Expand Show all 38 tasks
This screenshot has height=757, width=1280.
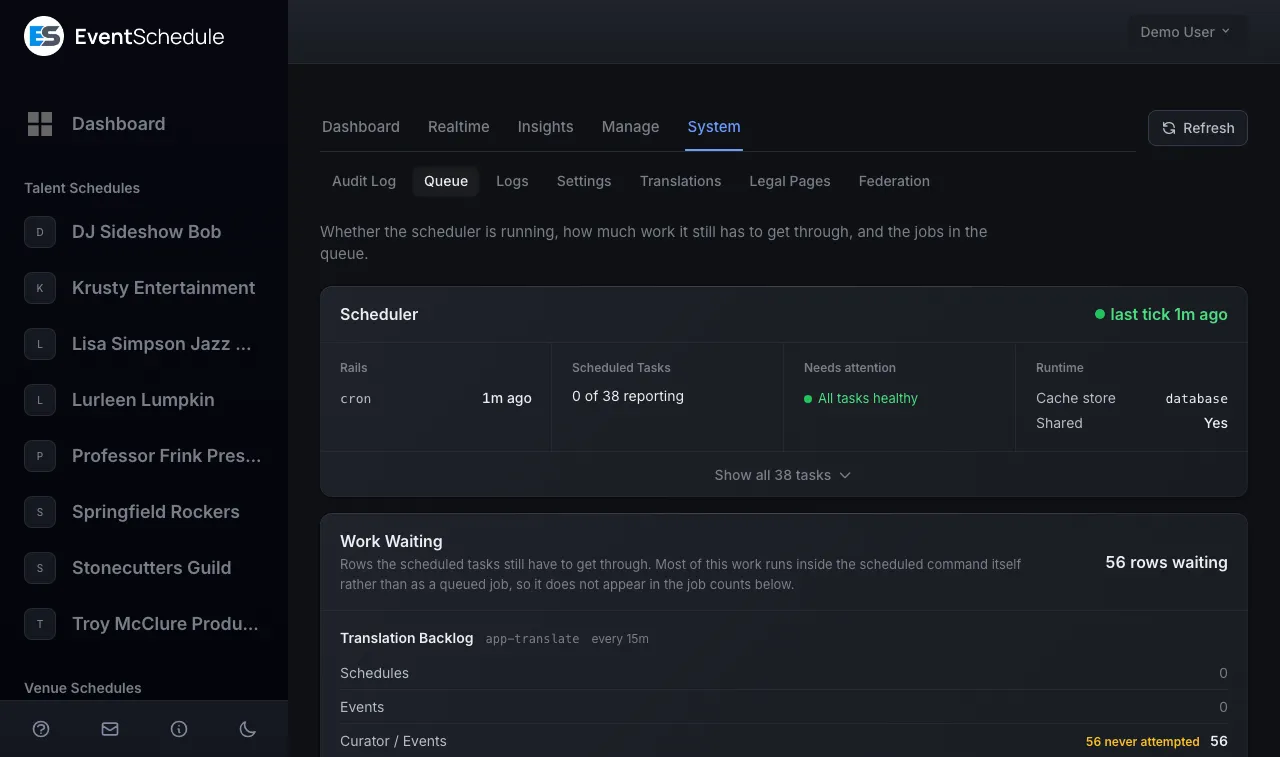click(783, 475)
